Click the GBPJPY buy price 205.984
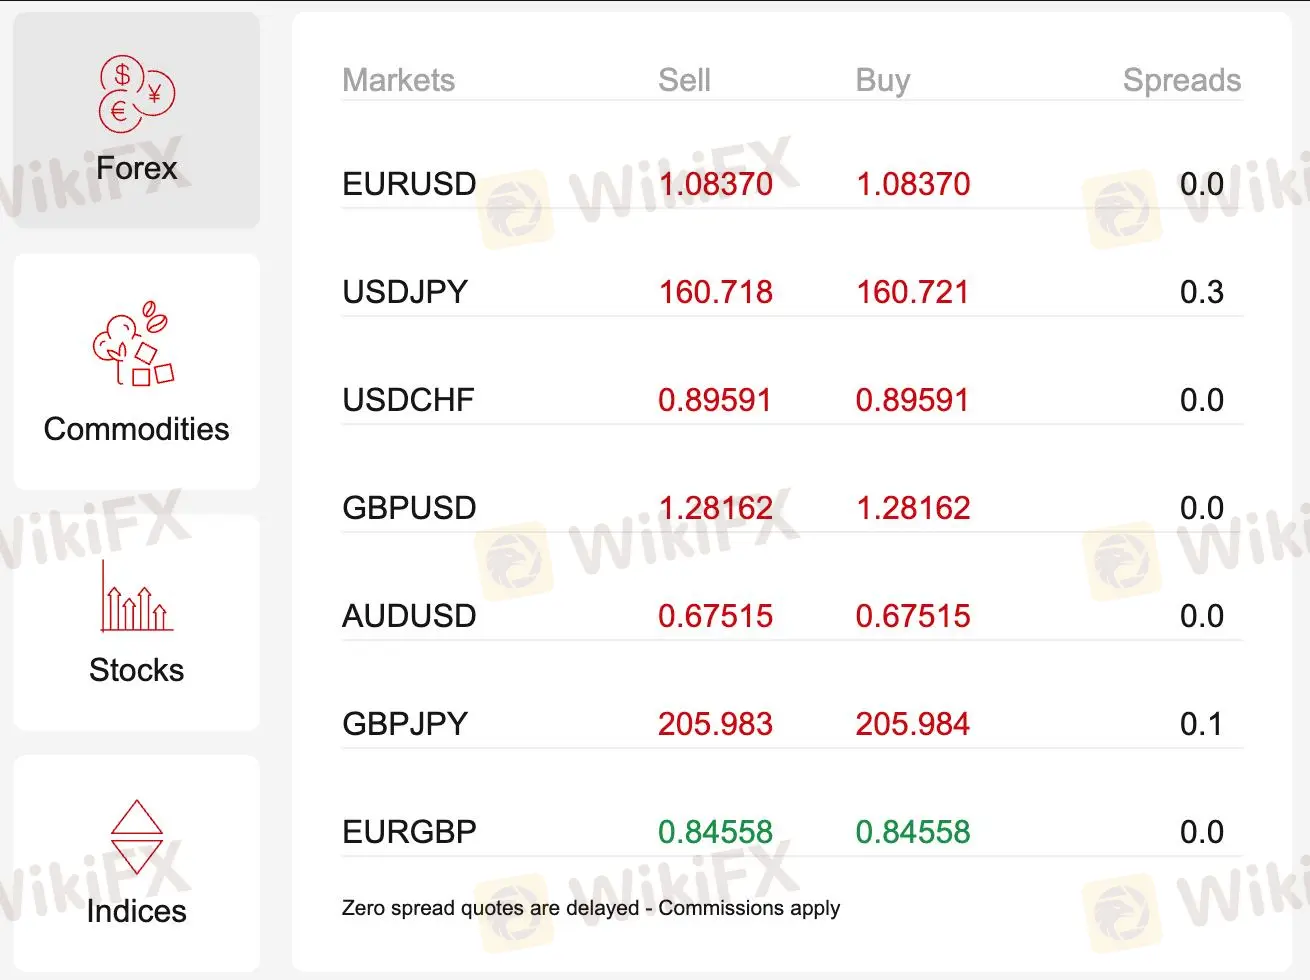 912,724
